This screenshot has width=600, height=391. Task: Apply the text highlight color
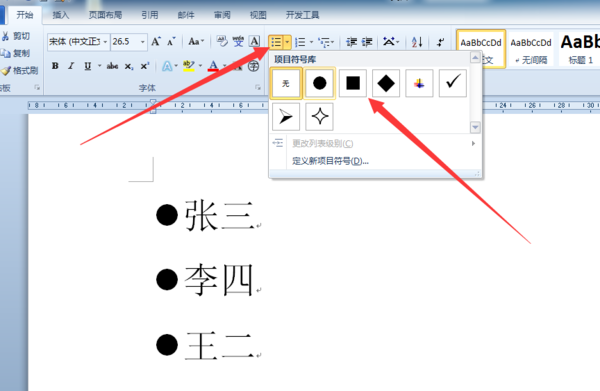(189, 66)
